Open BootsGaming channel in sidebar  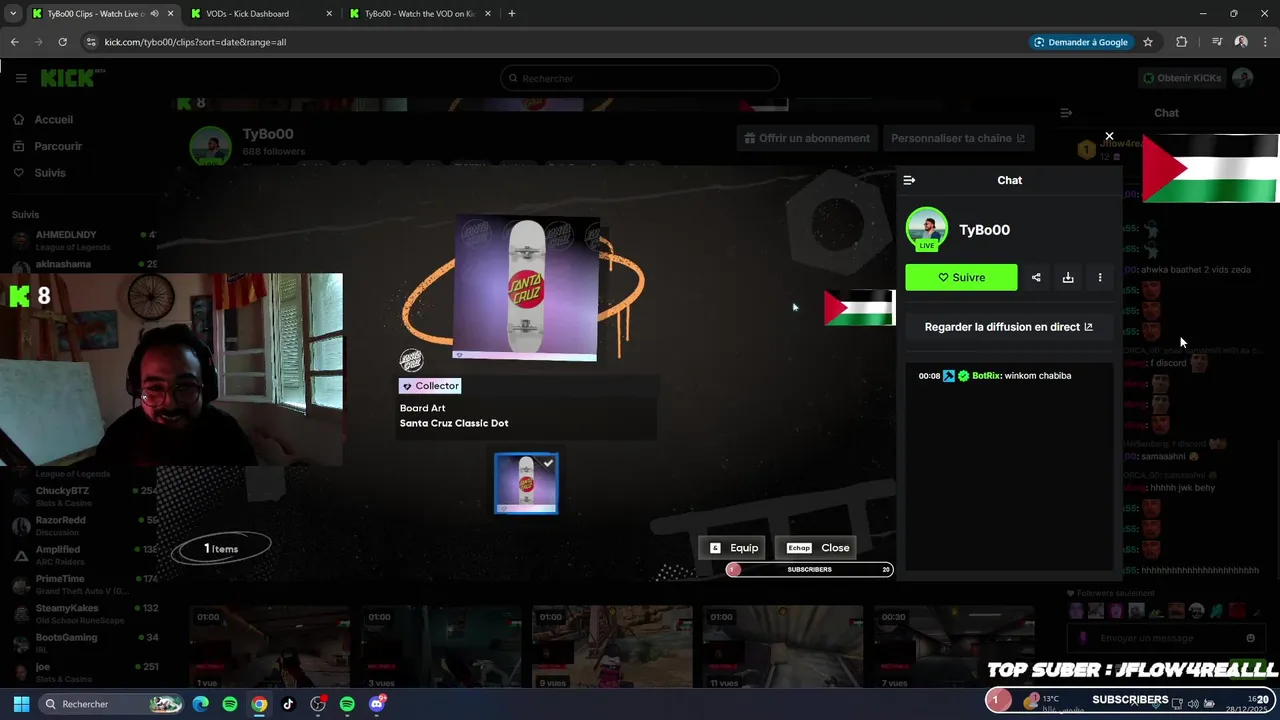point(84,642)
